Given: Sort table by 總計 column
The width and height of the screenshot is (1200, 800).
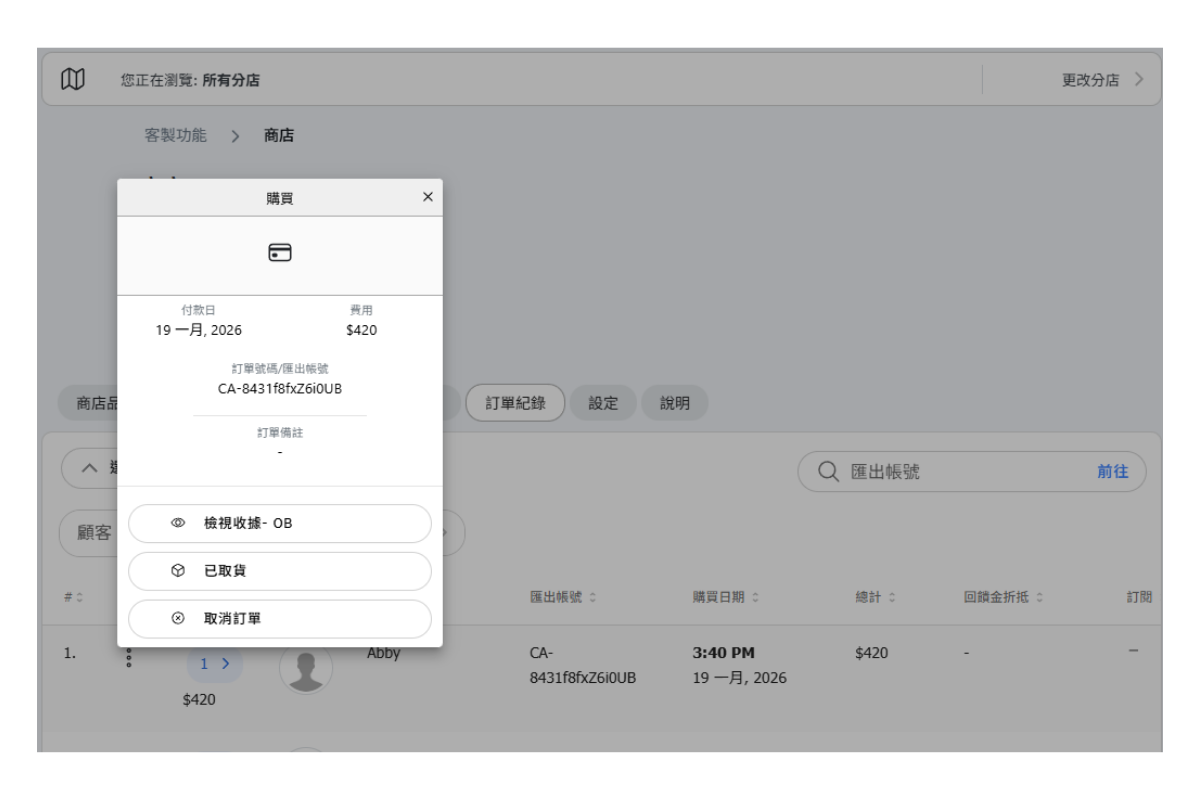Looking at the screenshot, I should 875,597.
